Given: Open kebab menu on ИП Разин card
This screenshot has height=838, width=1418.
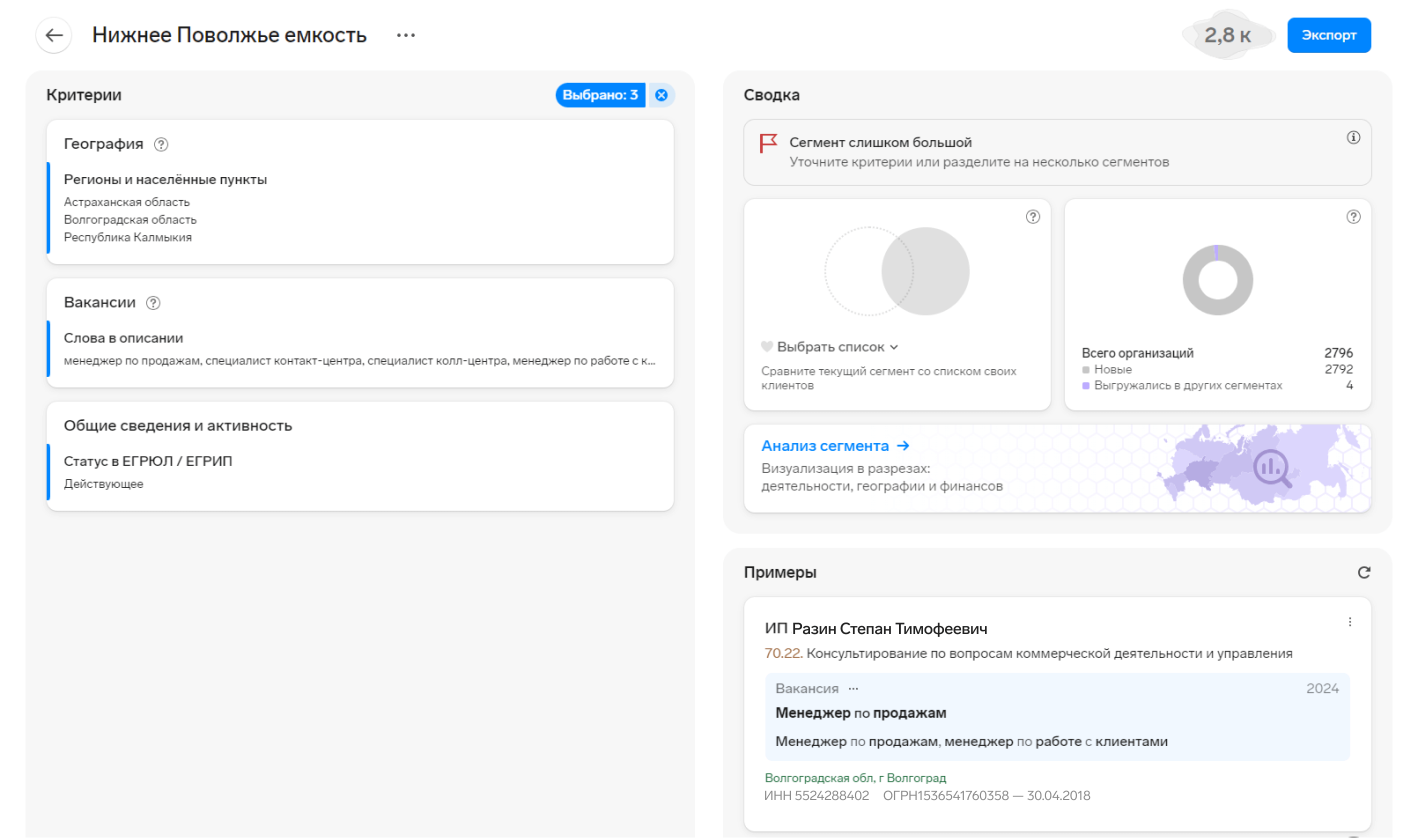Looking at the screenshot, I should pos(1350,622).
